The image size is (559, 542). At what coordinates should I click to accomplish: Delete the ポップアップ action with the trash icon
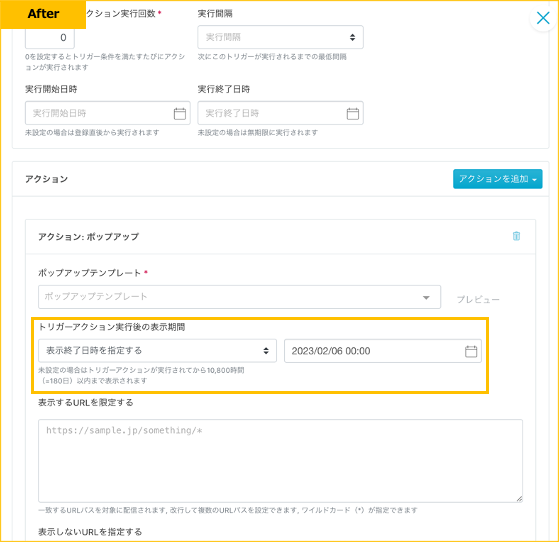pos(516,236)
